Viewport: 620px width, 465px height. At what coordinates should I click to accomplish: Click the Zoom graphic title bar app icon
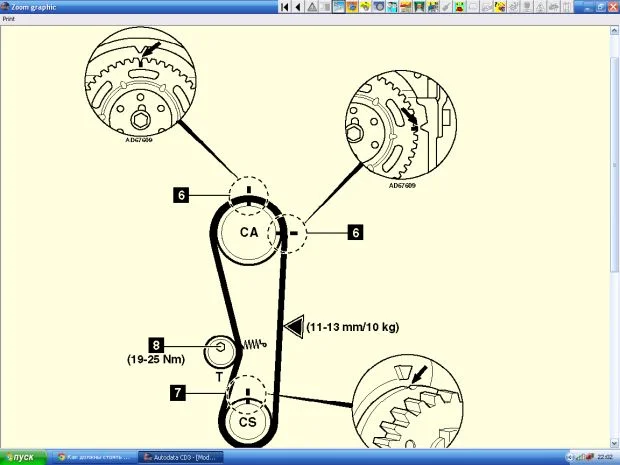tap(5, 6)
